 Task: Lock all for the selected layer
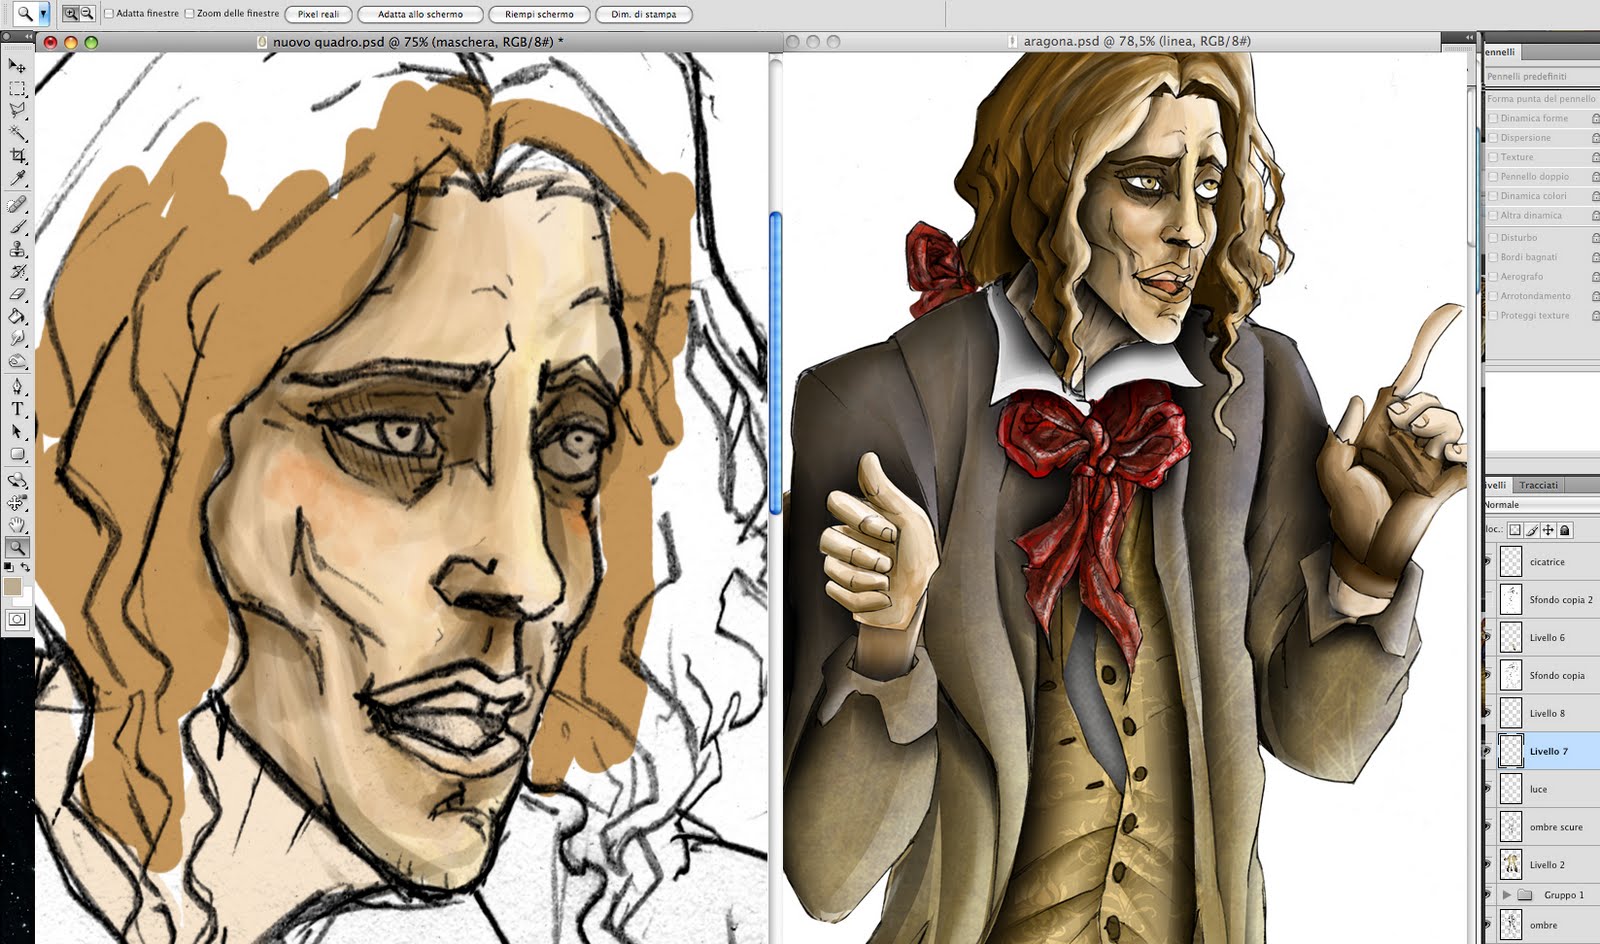click(1565, 530)
